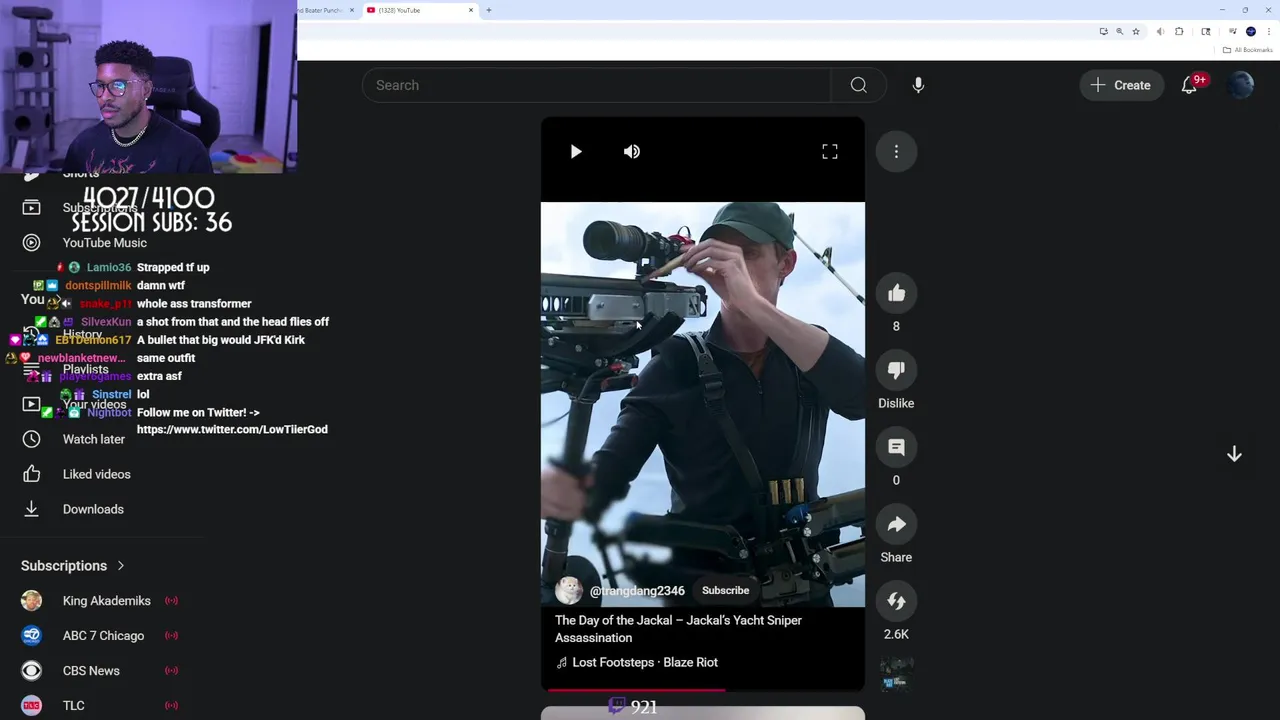Open the Twitter LowTierGod link in chat
The height and width of the screenshot is (720, 1280).
coord(232,429)
